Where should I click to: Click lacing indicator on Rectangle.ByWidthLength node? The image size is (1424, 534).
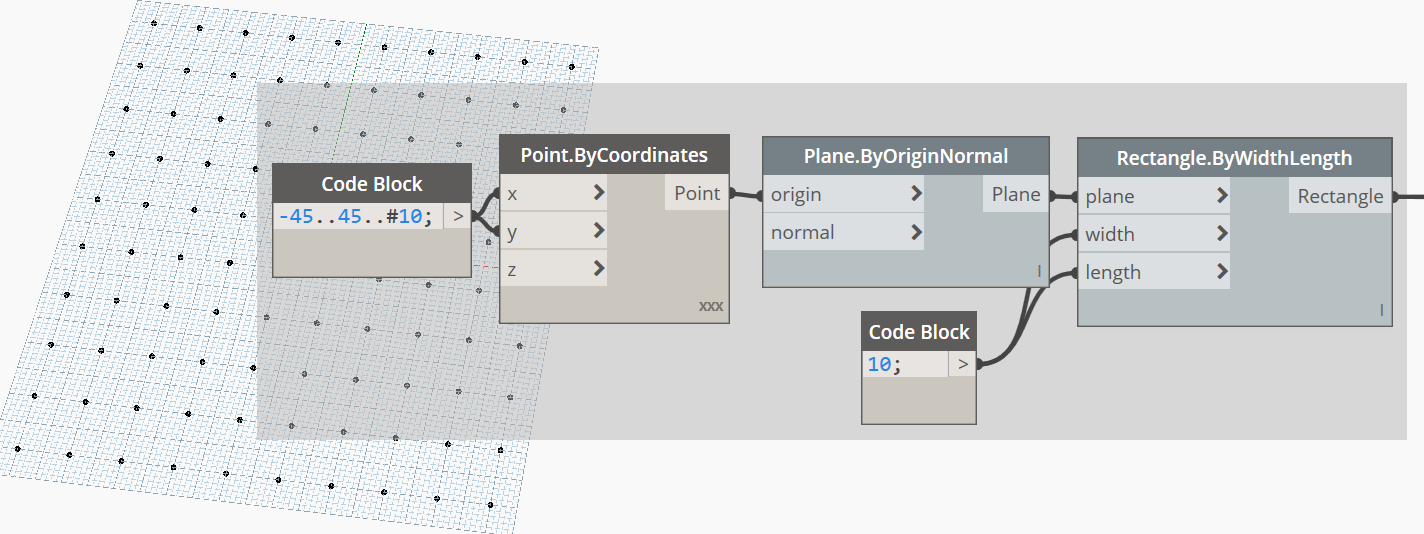coord(1382,310)
